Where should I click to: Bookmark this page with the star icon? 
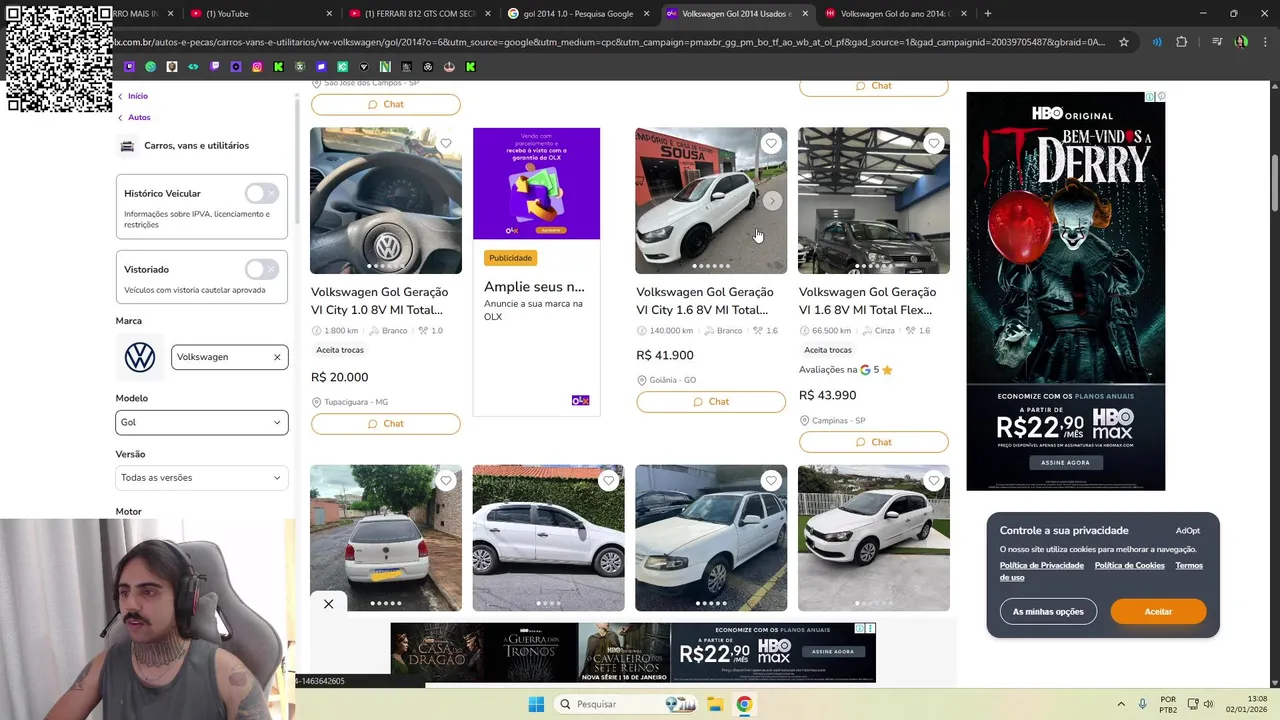click(x=1124, y=42)
